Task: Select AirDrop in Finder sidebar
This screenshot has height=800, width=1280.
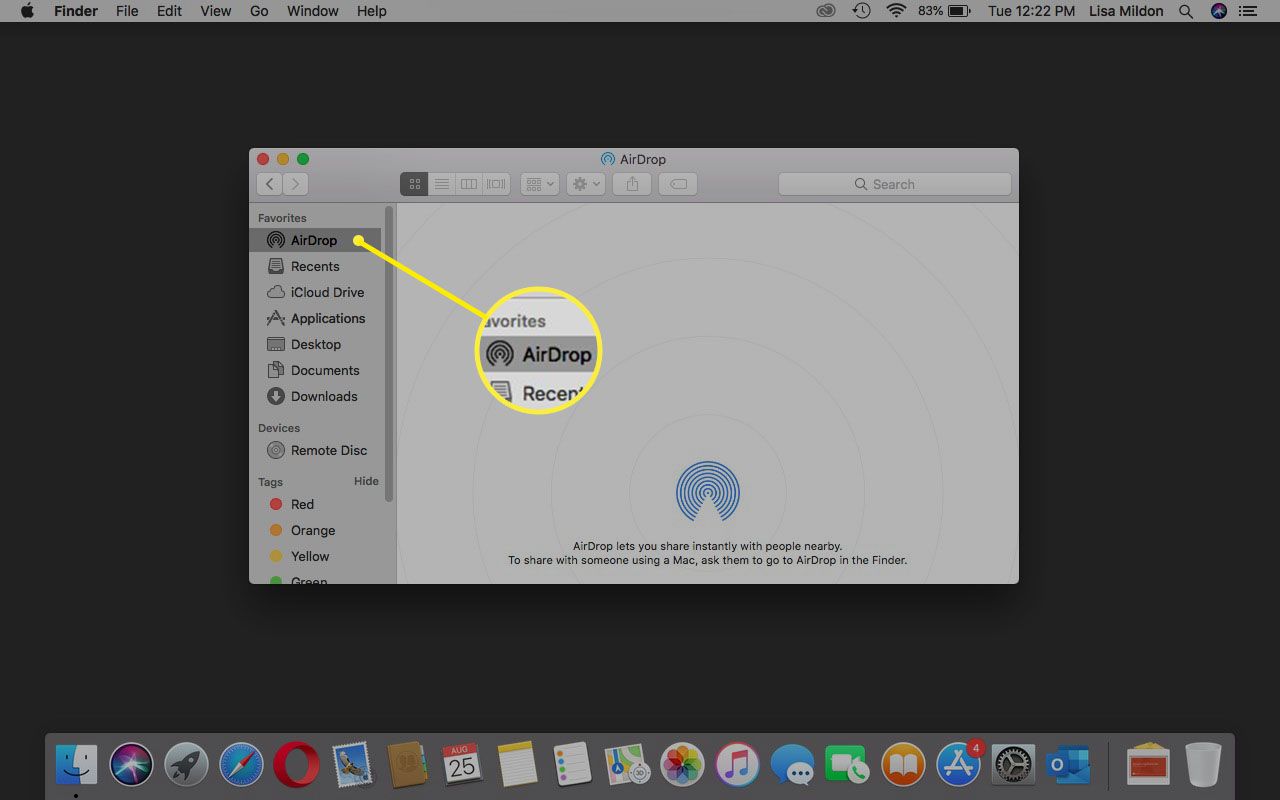Action: [315, 240]
